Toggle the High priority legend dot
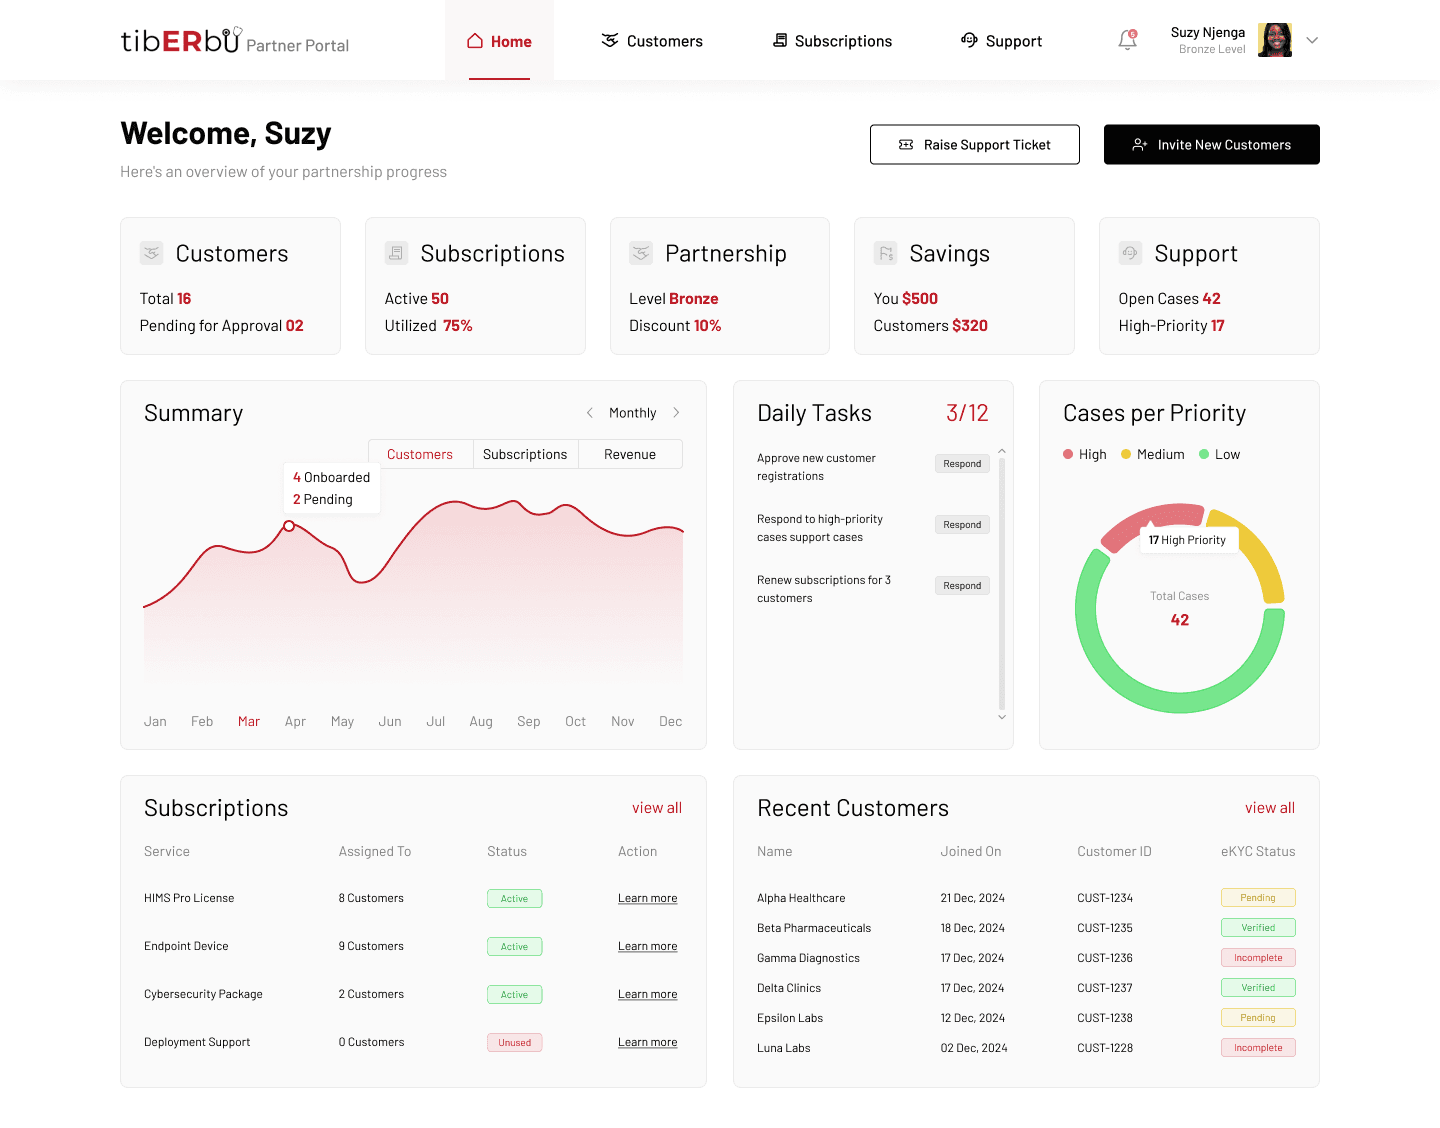The image size is (1440, 1128). coord(1068,454)
